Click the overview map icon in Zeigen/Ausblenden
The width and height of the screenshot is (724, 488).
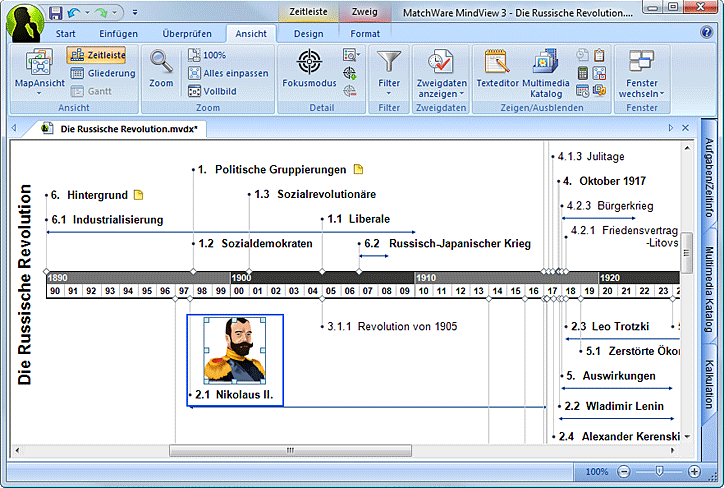pyautogui.click(x=599, y=73)
